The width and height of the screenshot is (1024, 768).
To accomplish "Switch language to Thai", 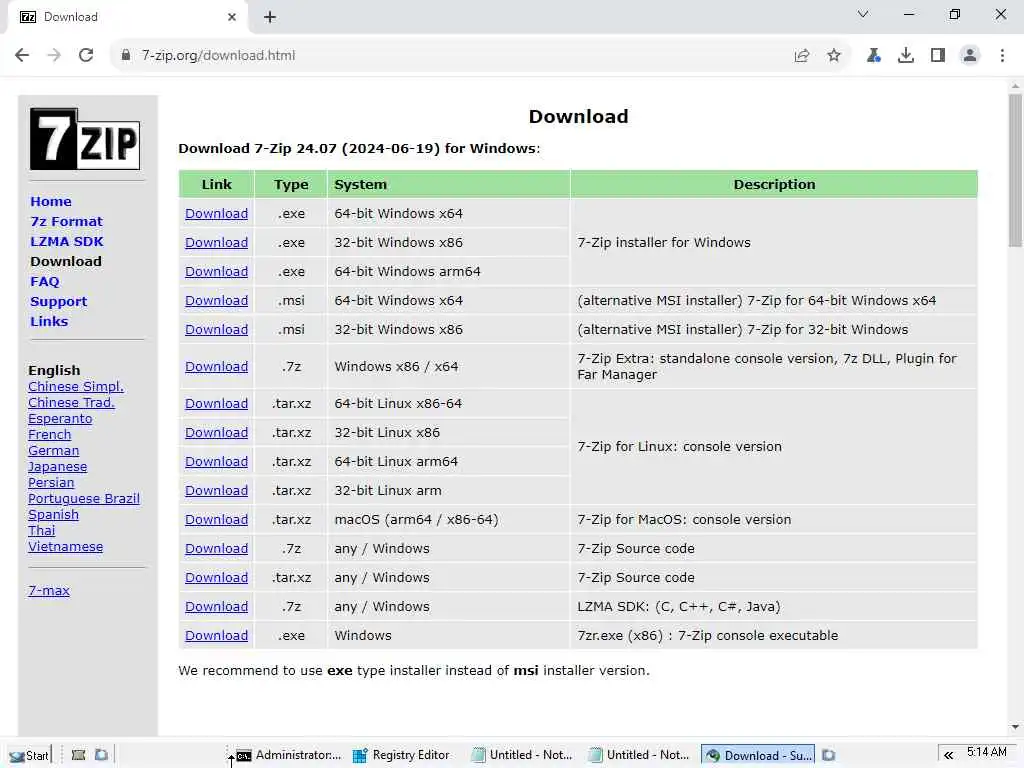I will [42, 531].
